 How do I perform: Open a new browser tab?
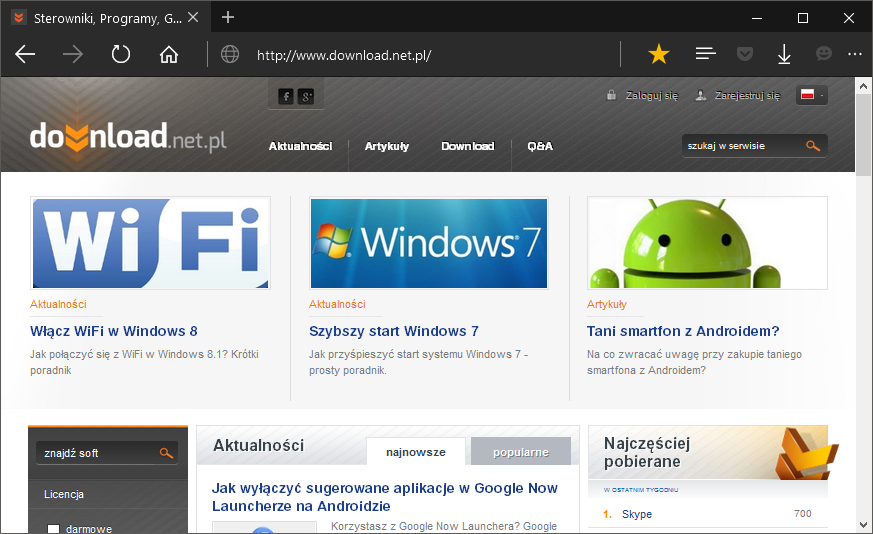point(228,17)
